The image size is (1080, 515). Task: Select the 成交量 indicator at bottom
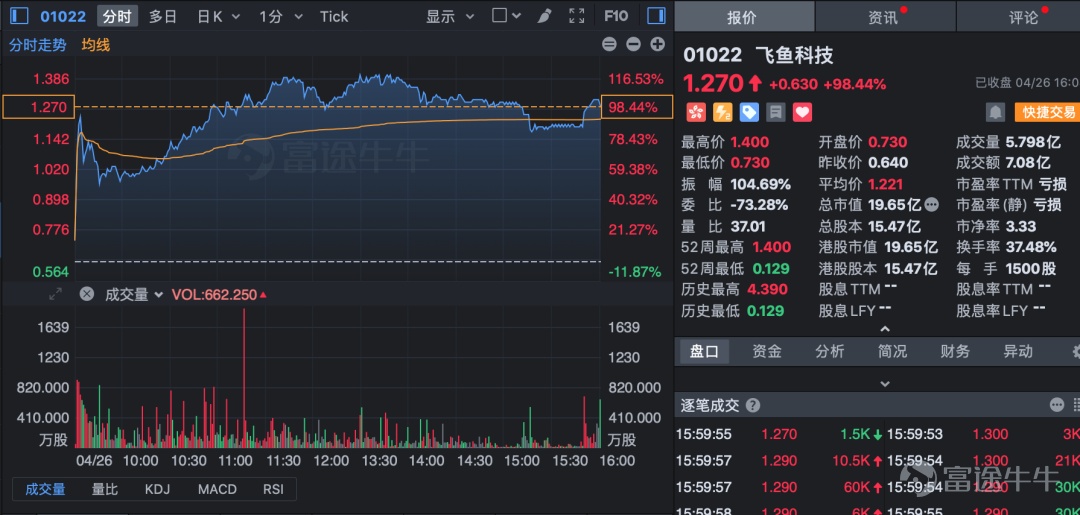tap(45, 490)
